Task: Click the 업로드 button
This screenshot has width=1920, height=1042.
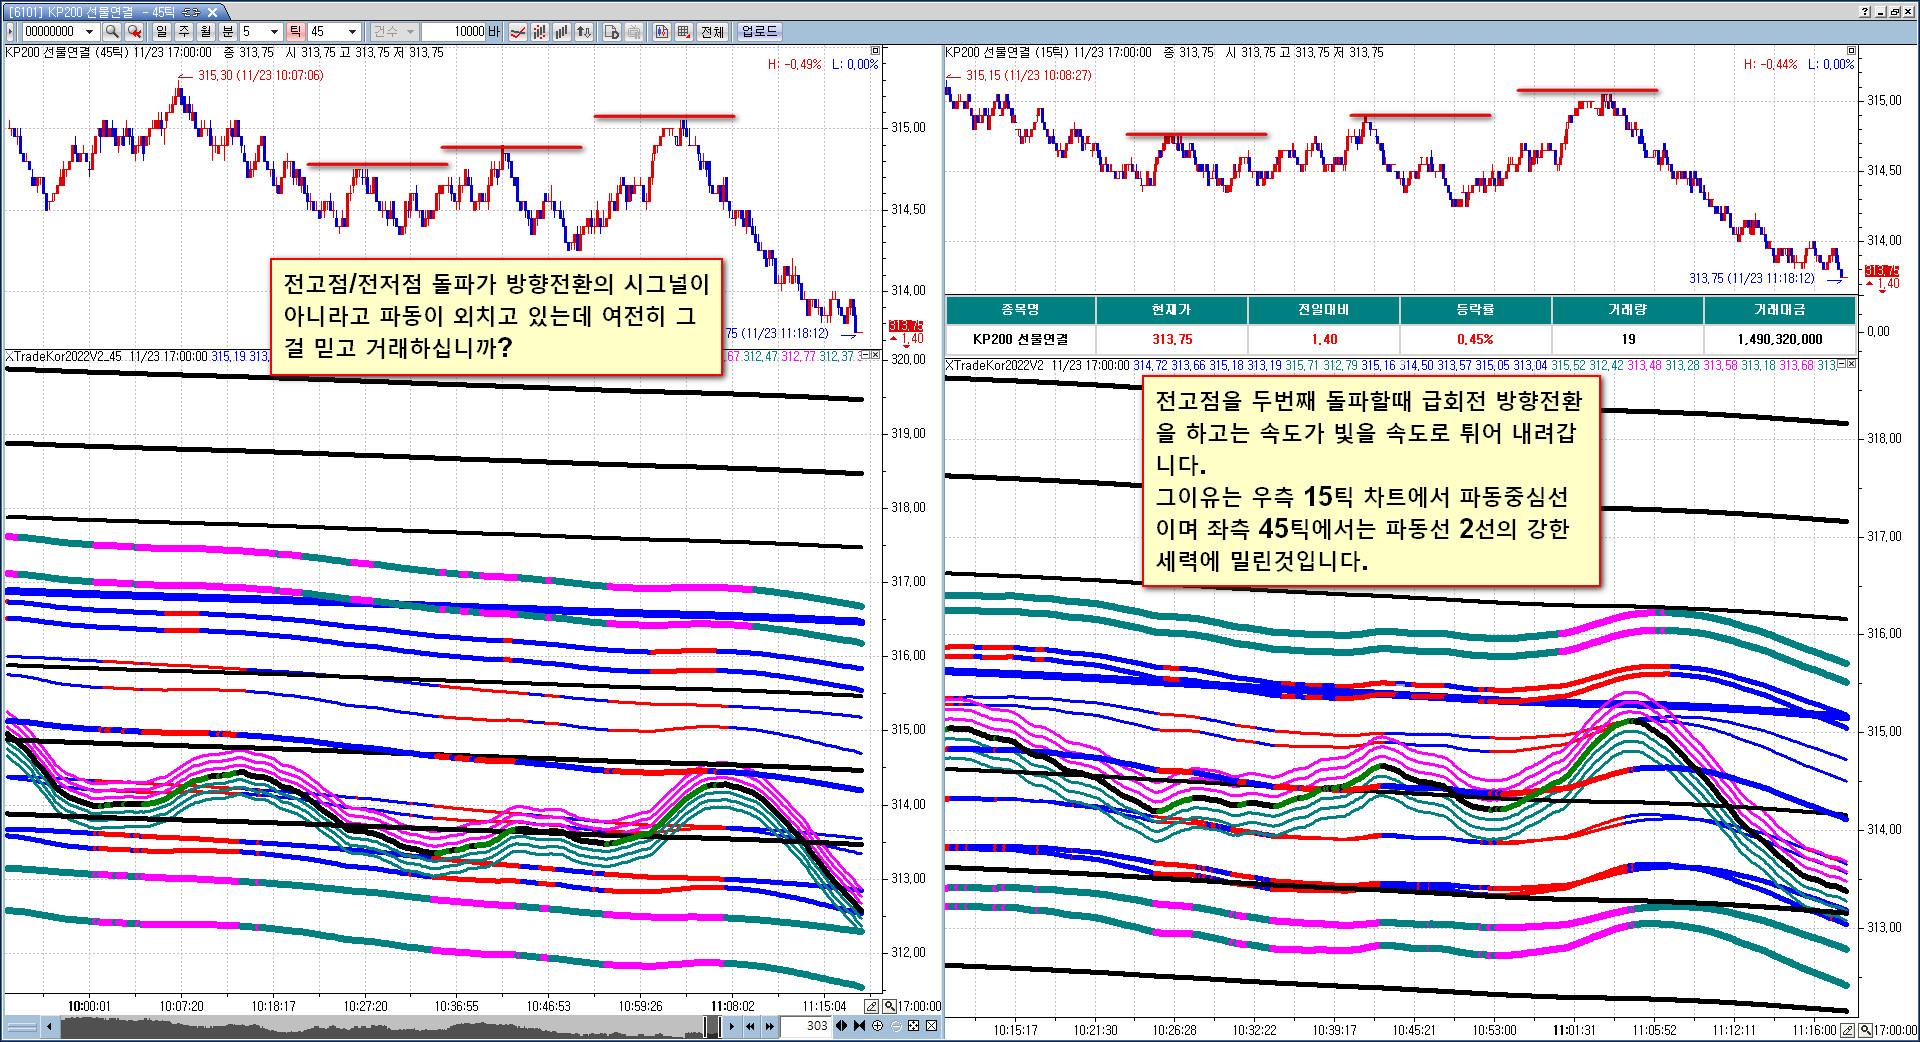Action: tap(759, 32)
